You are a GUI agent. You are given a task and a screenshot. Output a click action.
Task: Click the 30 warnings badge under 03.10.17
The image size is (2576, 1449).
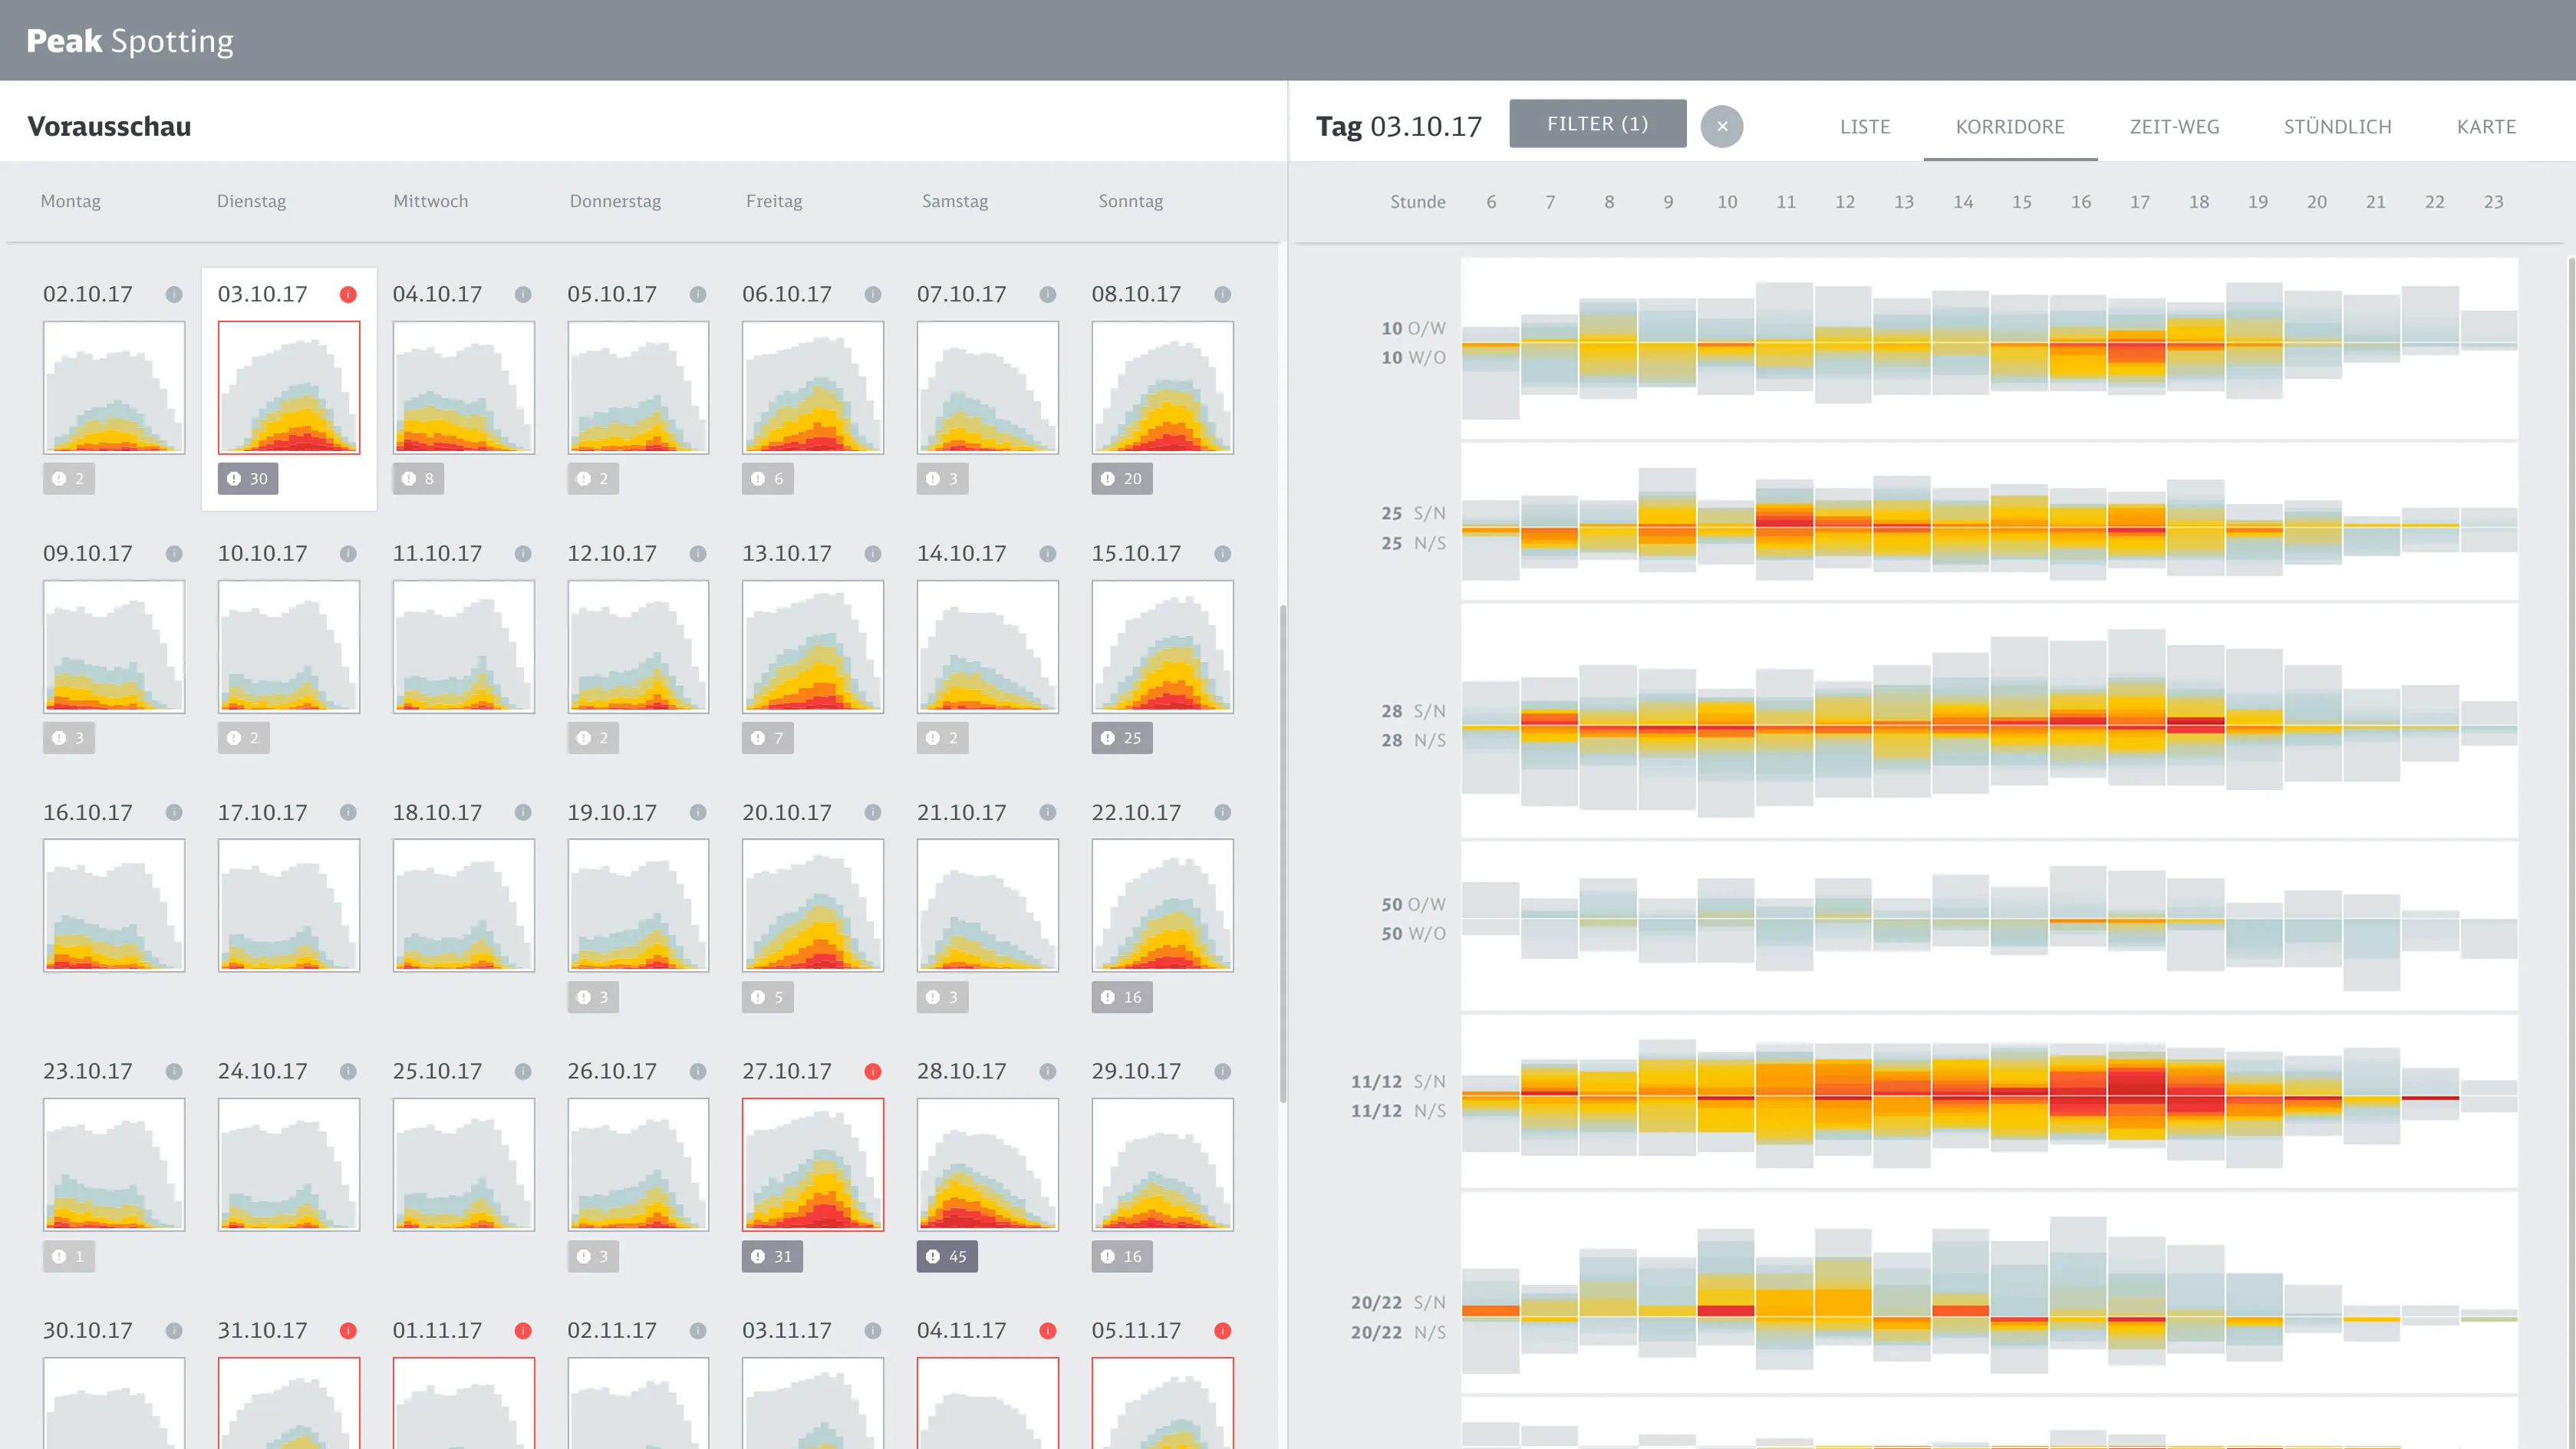pyautogui.click(x=248, y=478)
